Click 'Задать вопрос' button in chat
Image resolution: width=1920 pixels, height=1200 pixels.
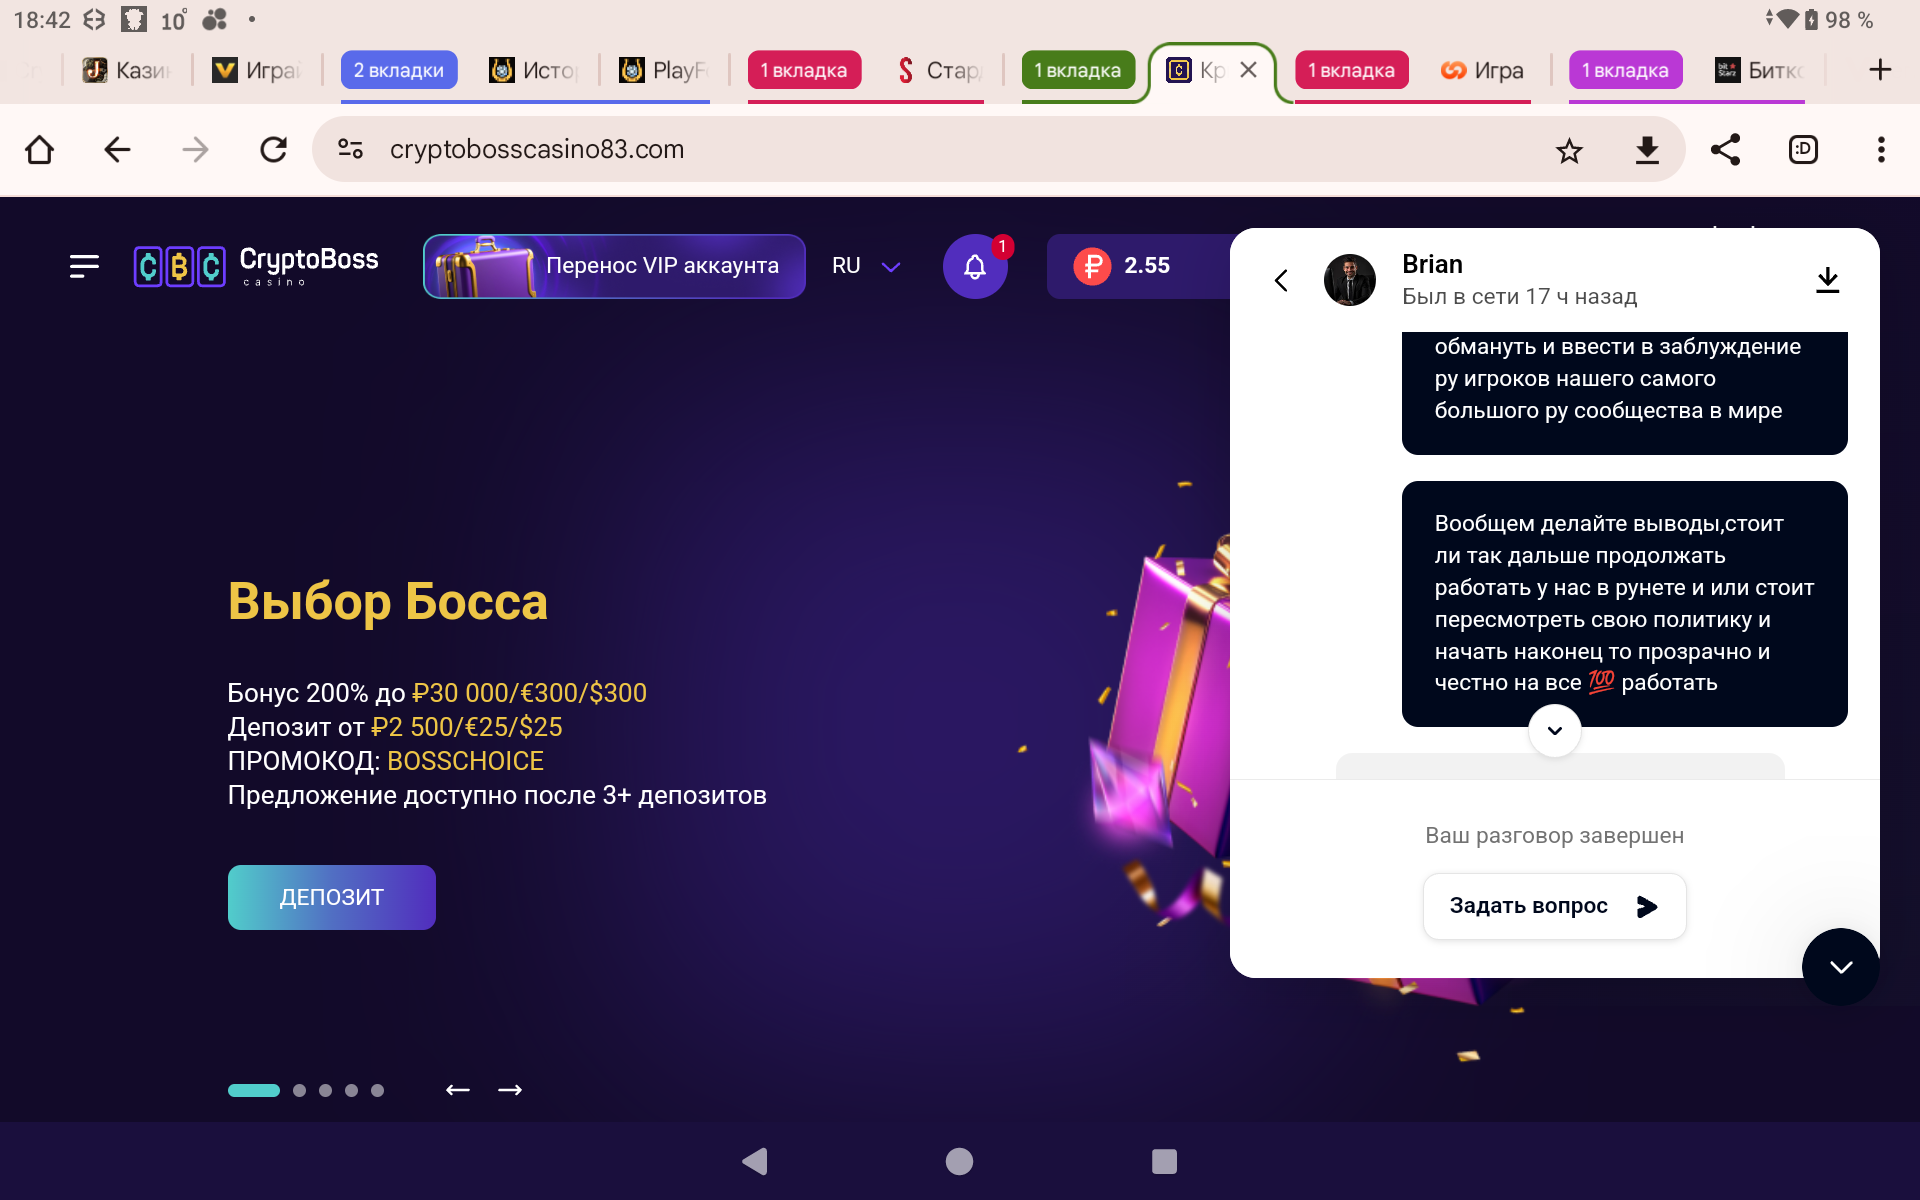point(1554,906)
